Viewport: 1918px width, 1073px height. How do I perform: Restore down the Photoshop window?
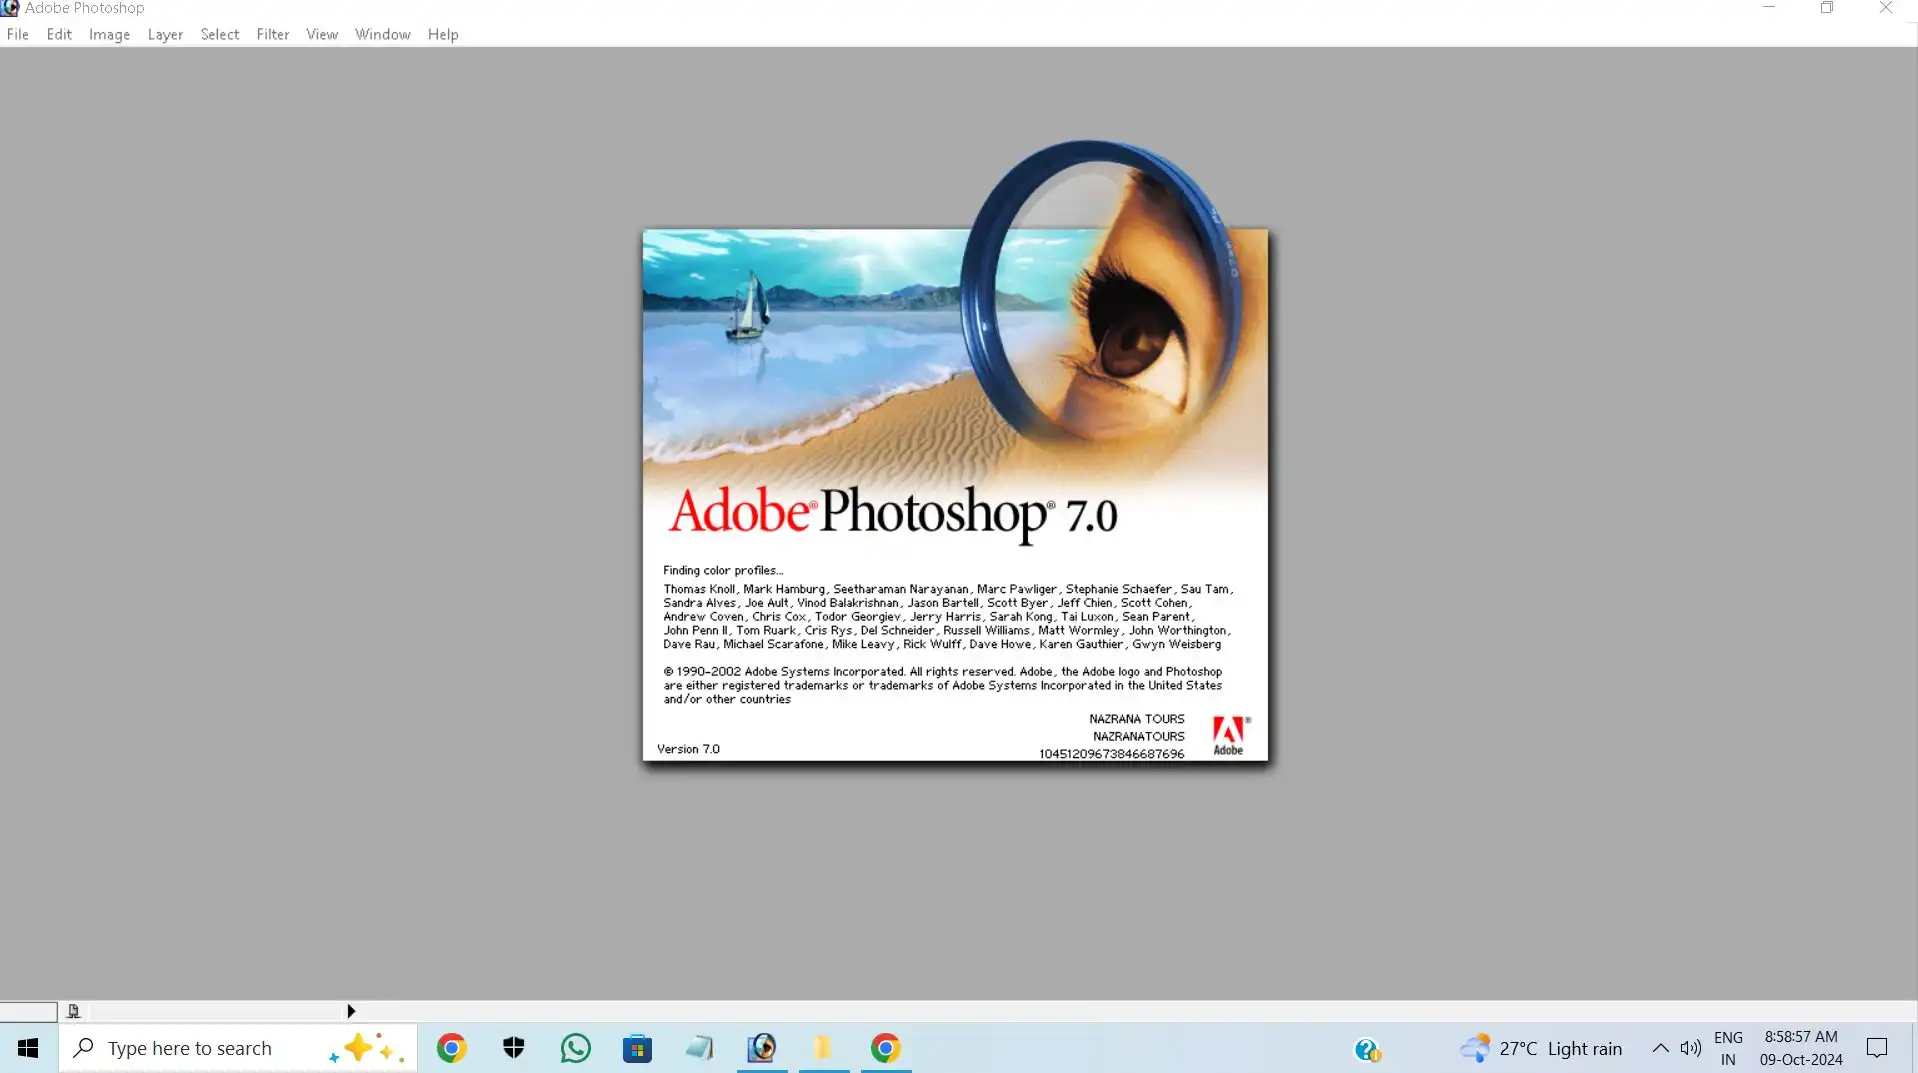tap(1827, 8)
